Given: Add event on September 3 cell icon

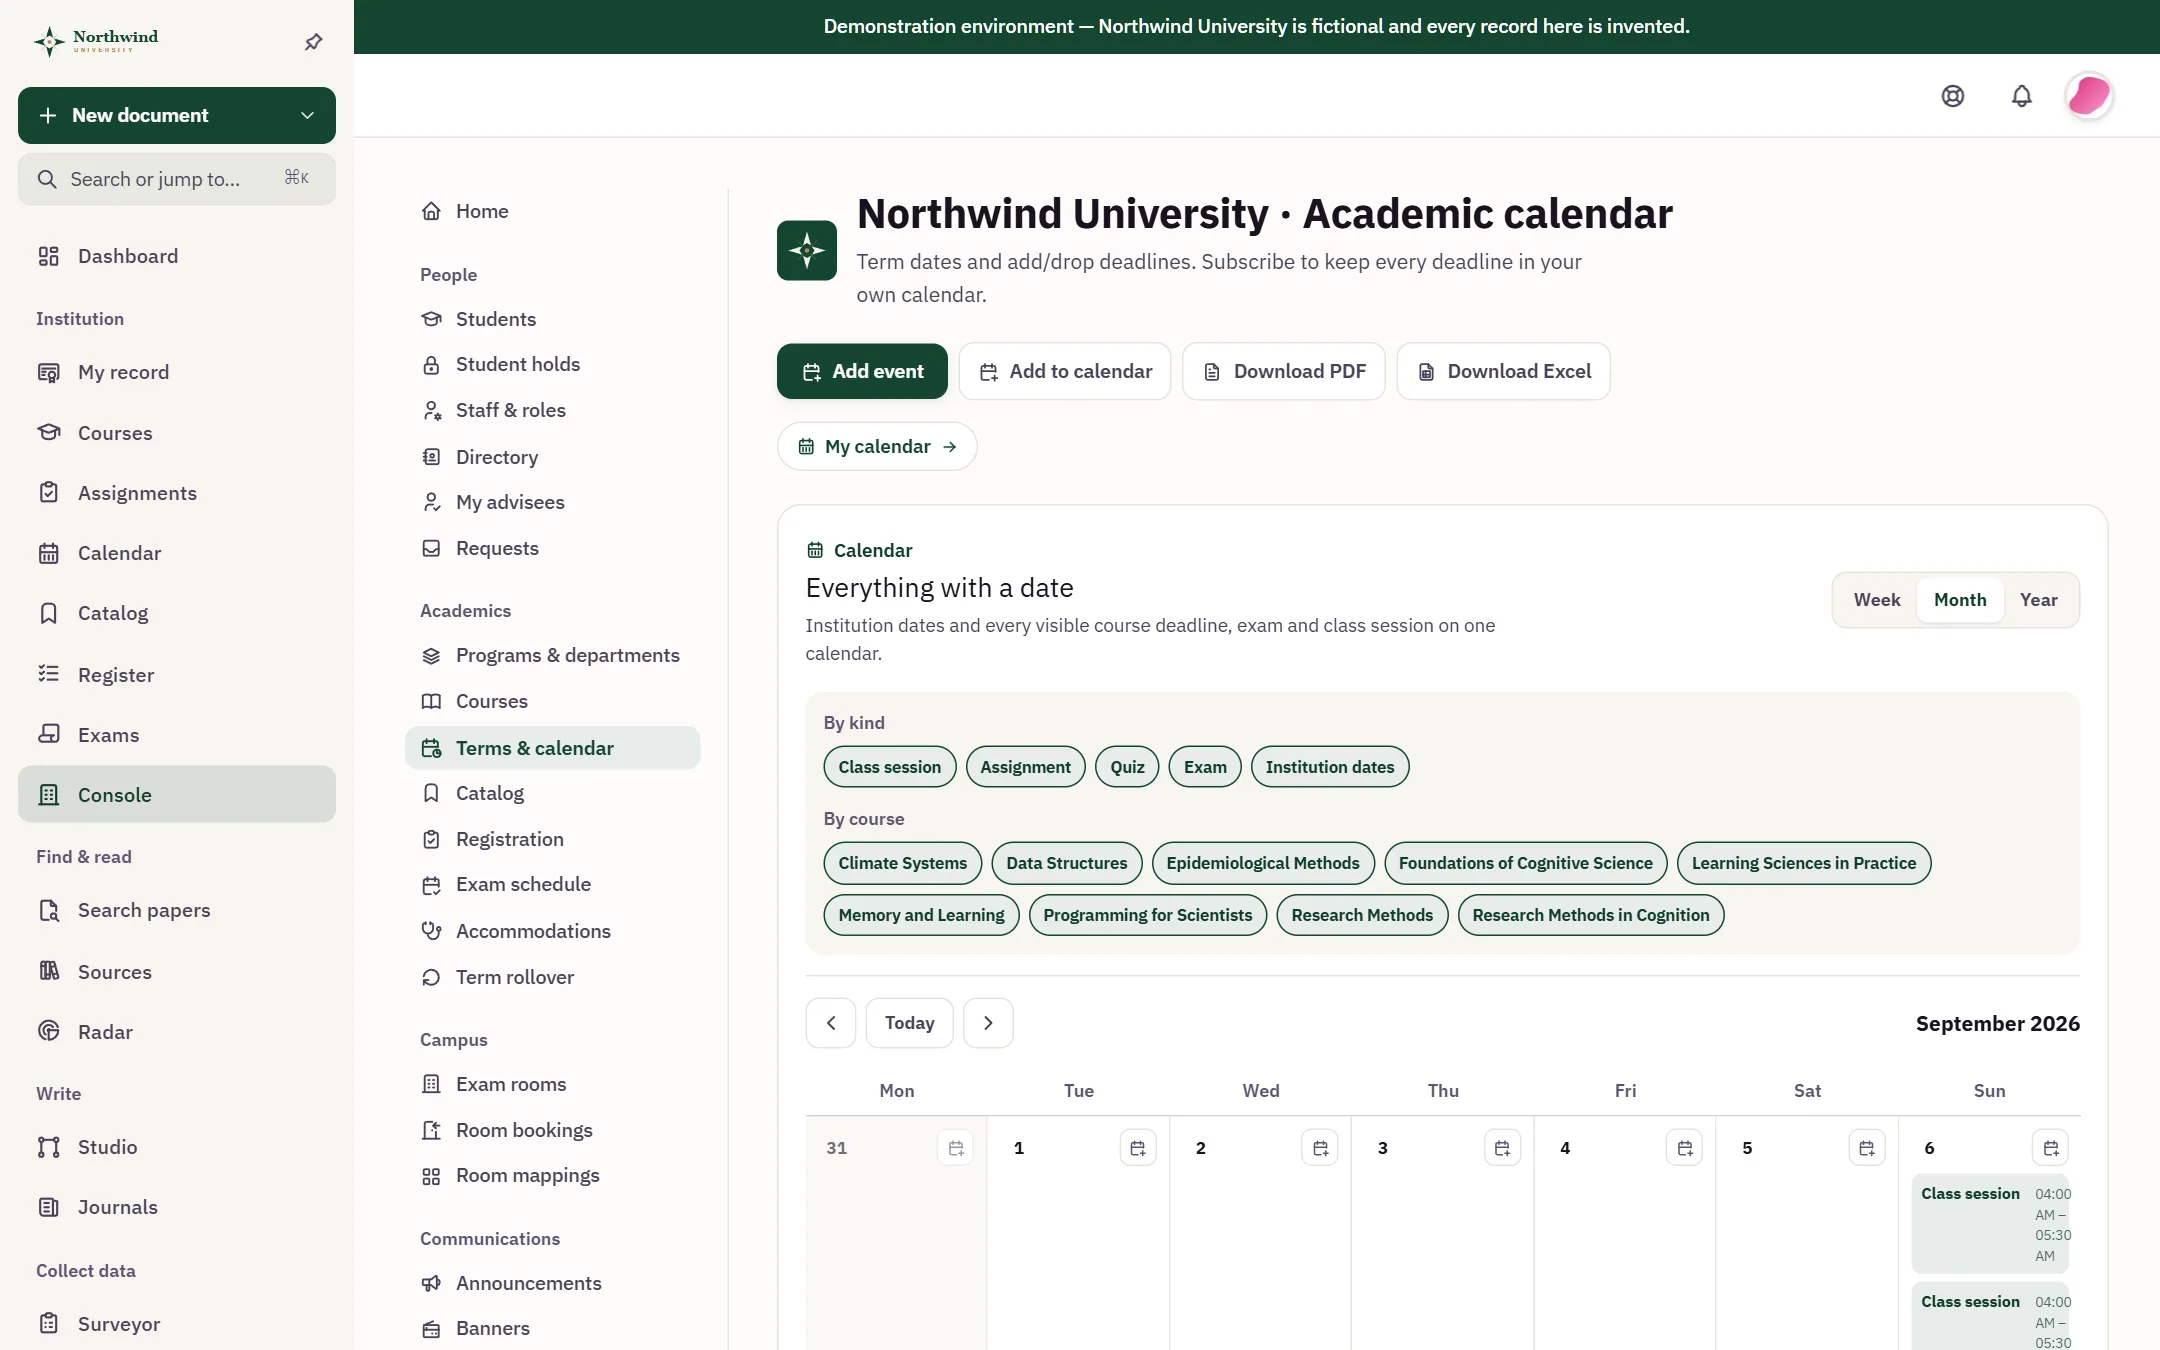Looking at the screenshot, I should click(x=1502, y=1148).
